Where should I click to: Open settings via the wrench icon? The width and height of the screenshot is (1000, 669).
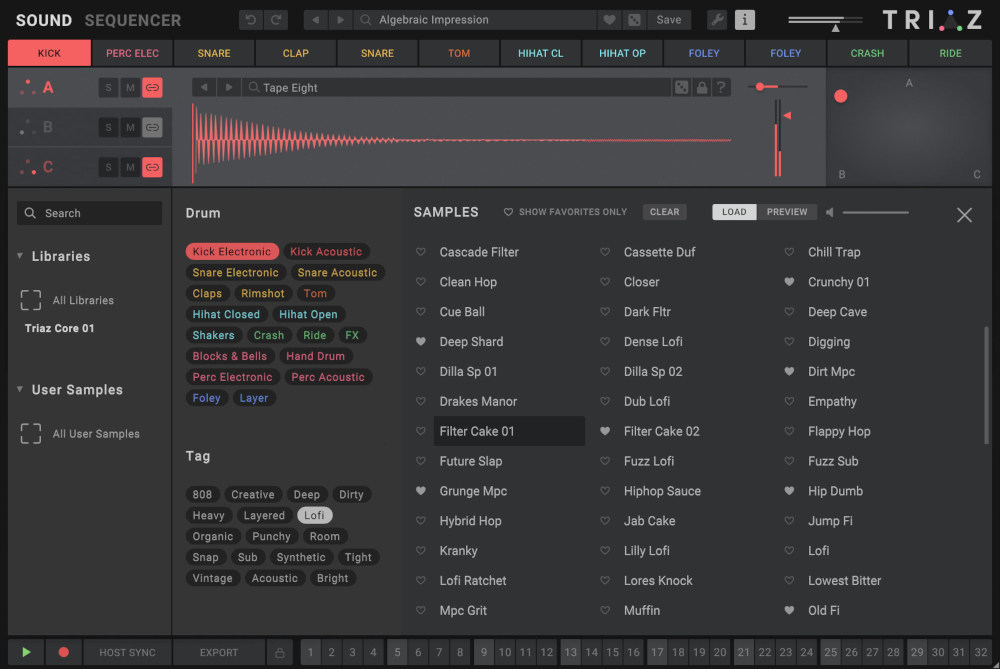pyautogui.click(x=718, y=19)
